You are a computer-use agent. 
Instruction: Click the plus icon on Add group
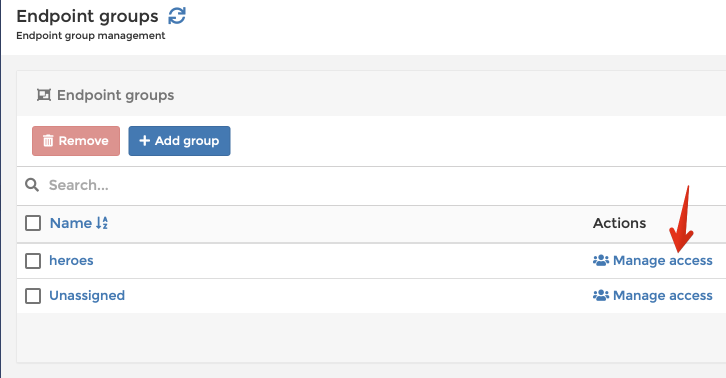pyautogui.click(x=144, y=140)
